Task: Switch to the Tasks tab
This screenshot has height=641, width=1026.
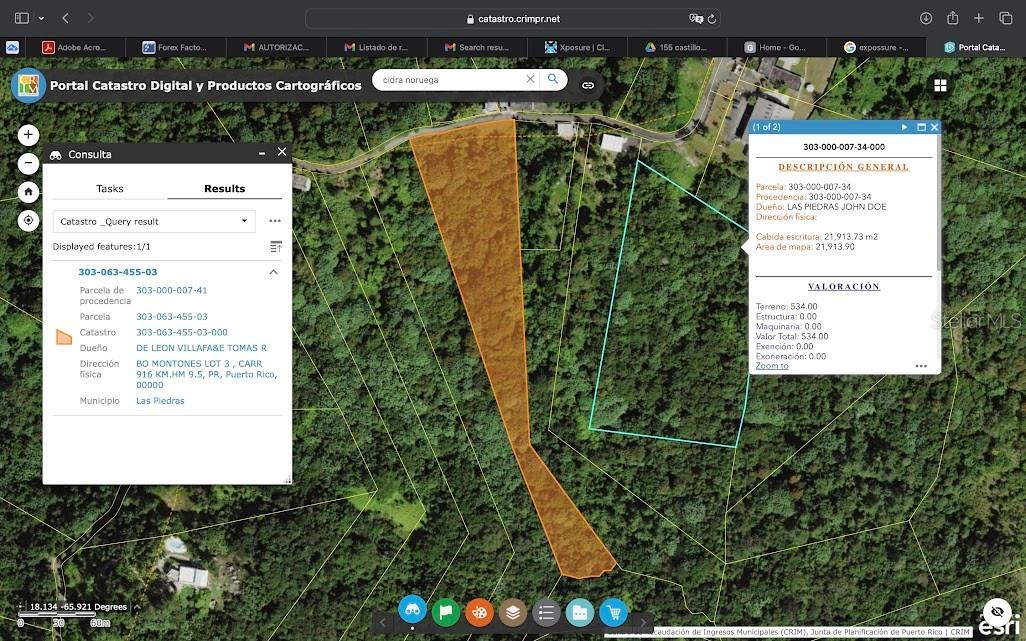Action: pyautogui.click(x=110, y=188)
